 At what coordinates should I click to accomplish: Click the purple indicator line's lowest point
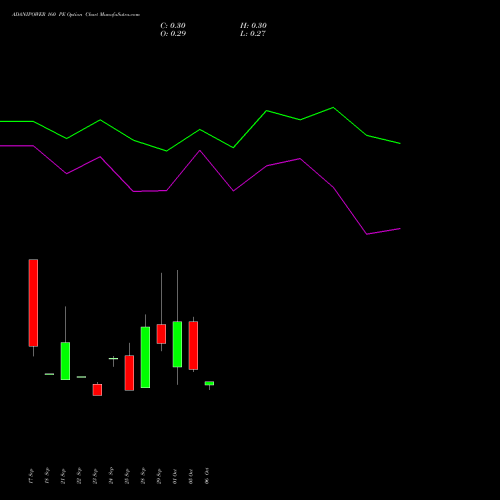pos(367,234)
